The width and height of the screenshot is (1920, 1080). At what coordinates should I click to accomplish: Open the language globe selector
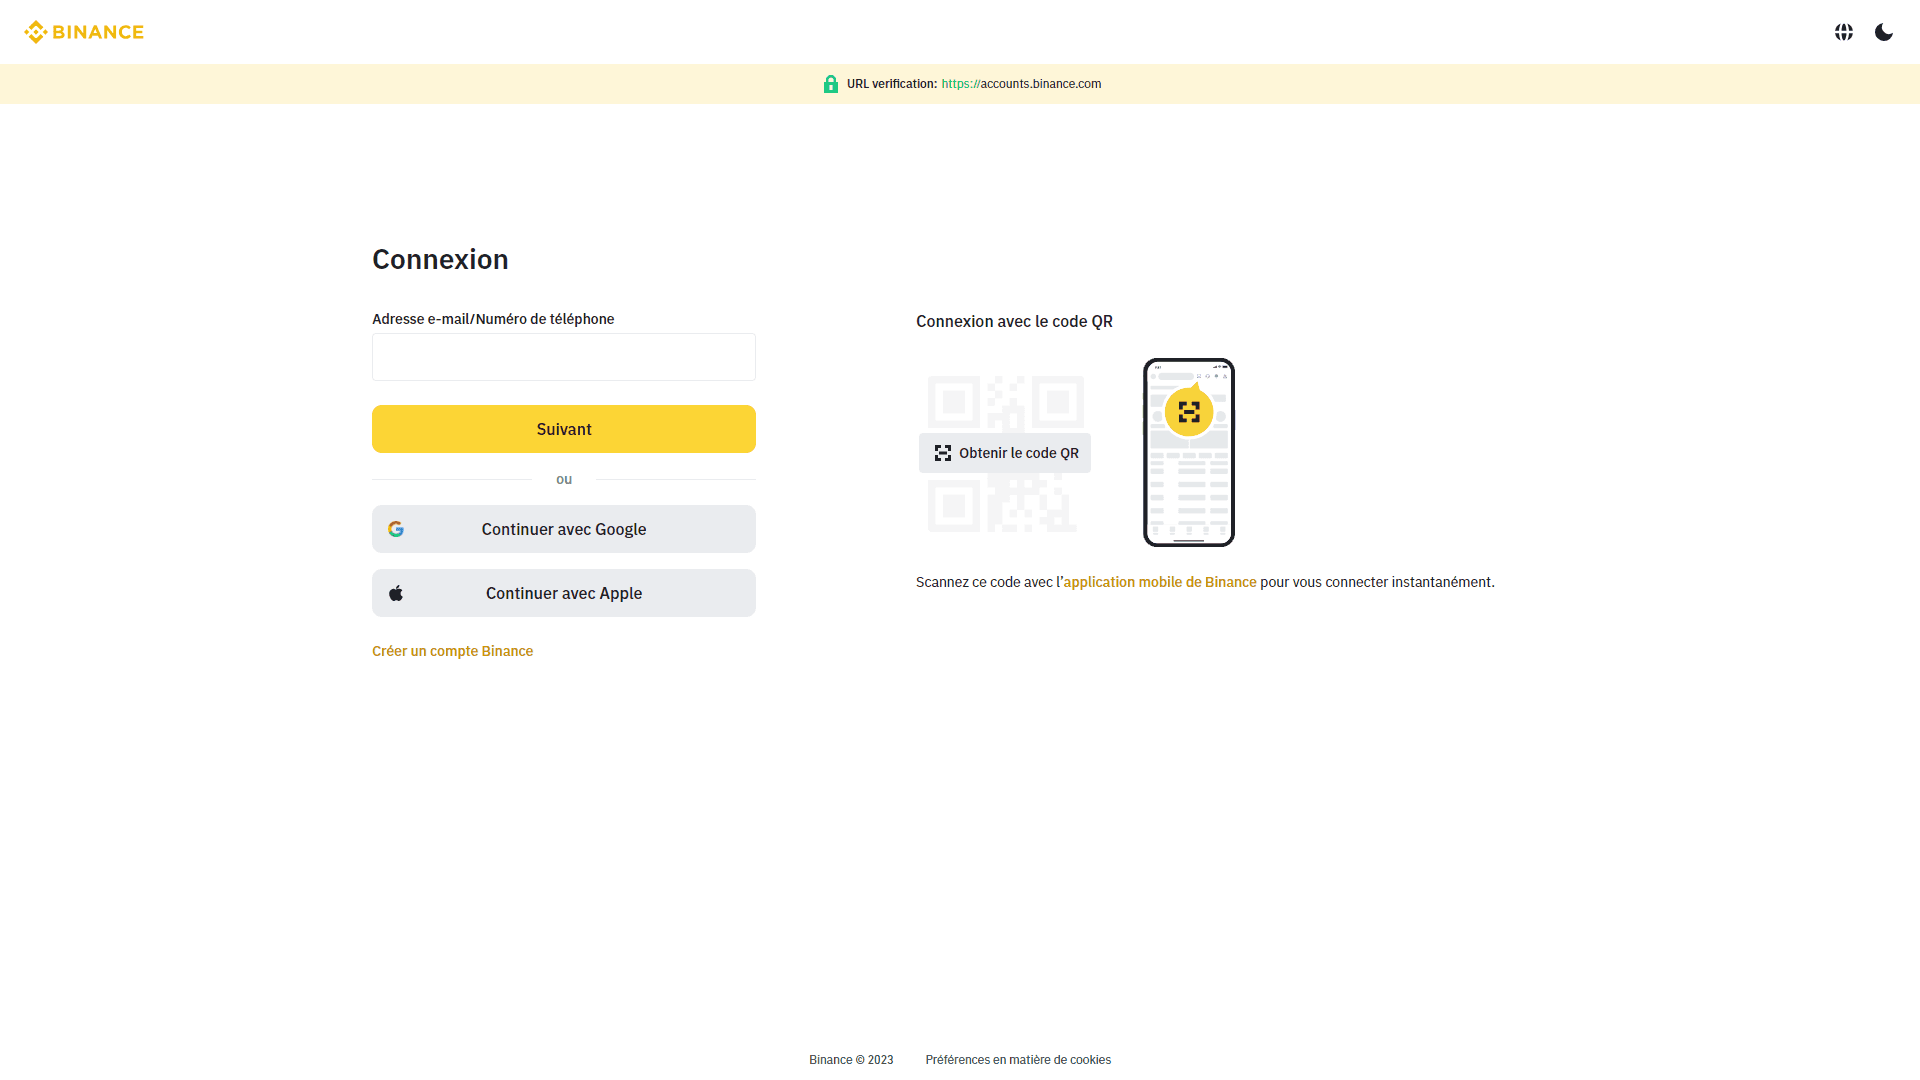tap(1844, 32)
